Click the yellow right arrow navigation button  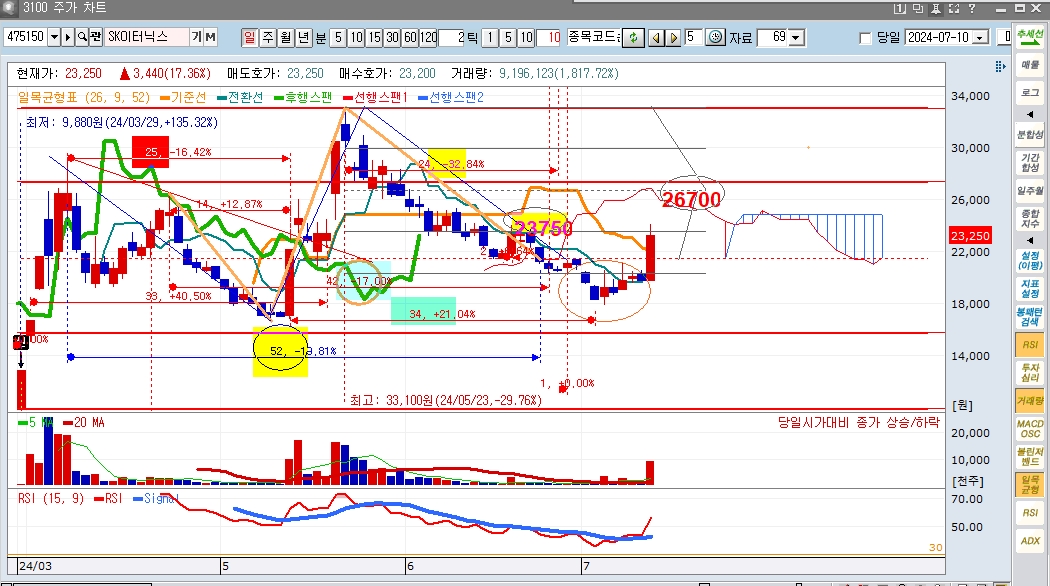(x=674, y=38)
